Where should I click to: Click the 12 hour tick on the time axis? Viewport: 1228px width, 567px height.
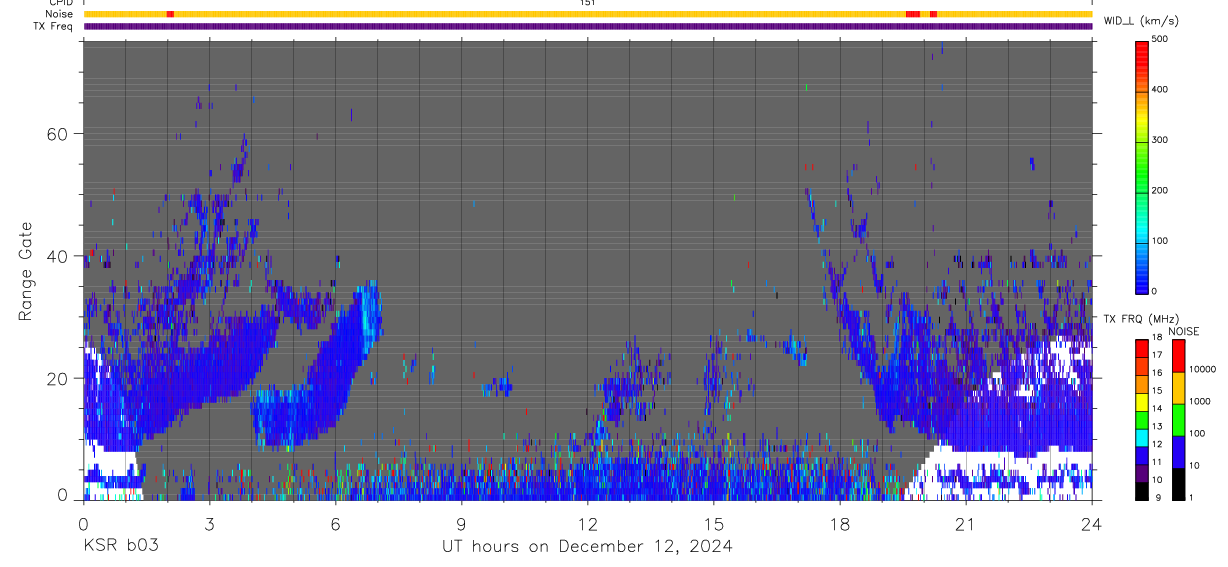coord(588,523)
